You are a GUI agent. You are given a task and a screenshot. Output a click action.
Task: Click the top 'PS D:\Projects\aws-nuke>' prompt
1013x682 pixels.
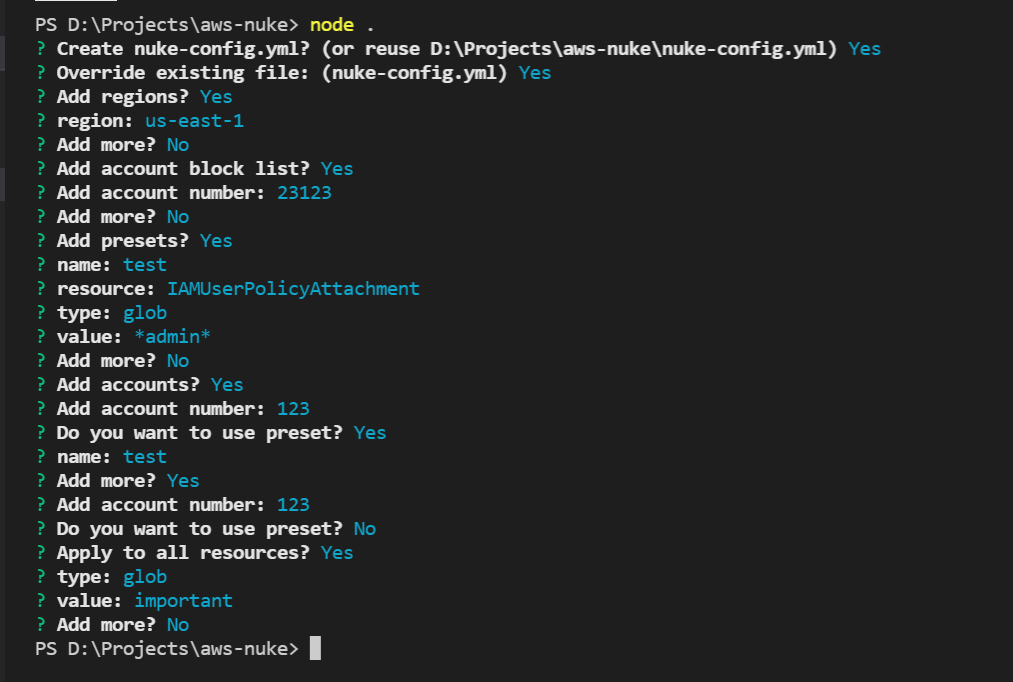click(166, 24)
